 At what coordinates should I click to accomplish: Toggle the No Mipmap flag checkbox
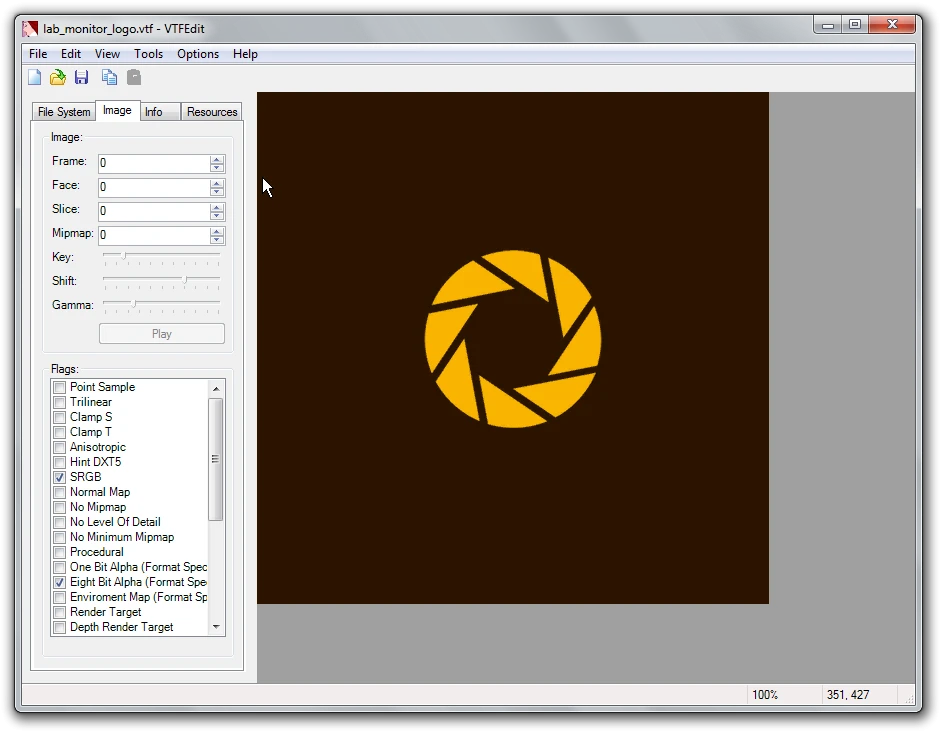pos(60,508)
